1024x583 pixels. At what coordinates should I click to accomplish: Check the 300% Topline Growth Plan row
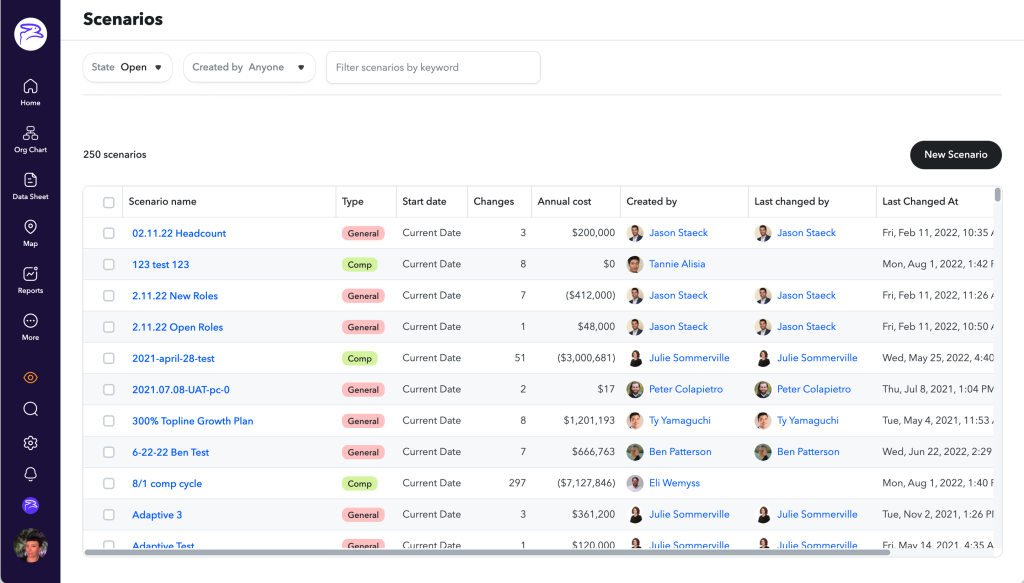click(x=109, y=421)
